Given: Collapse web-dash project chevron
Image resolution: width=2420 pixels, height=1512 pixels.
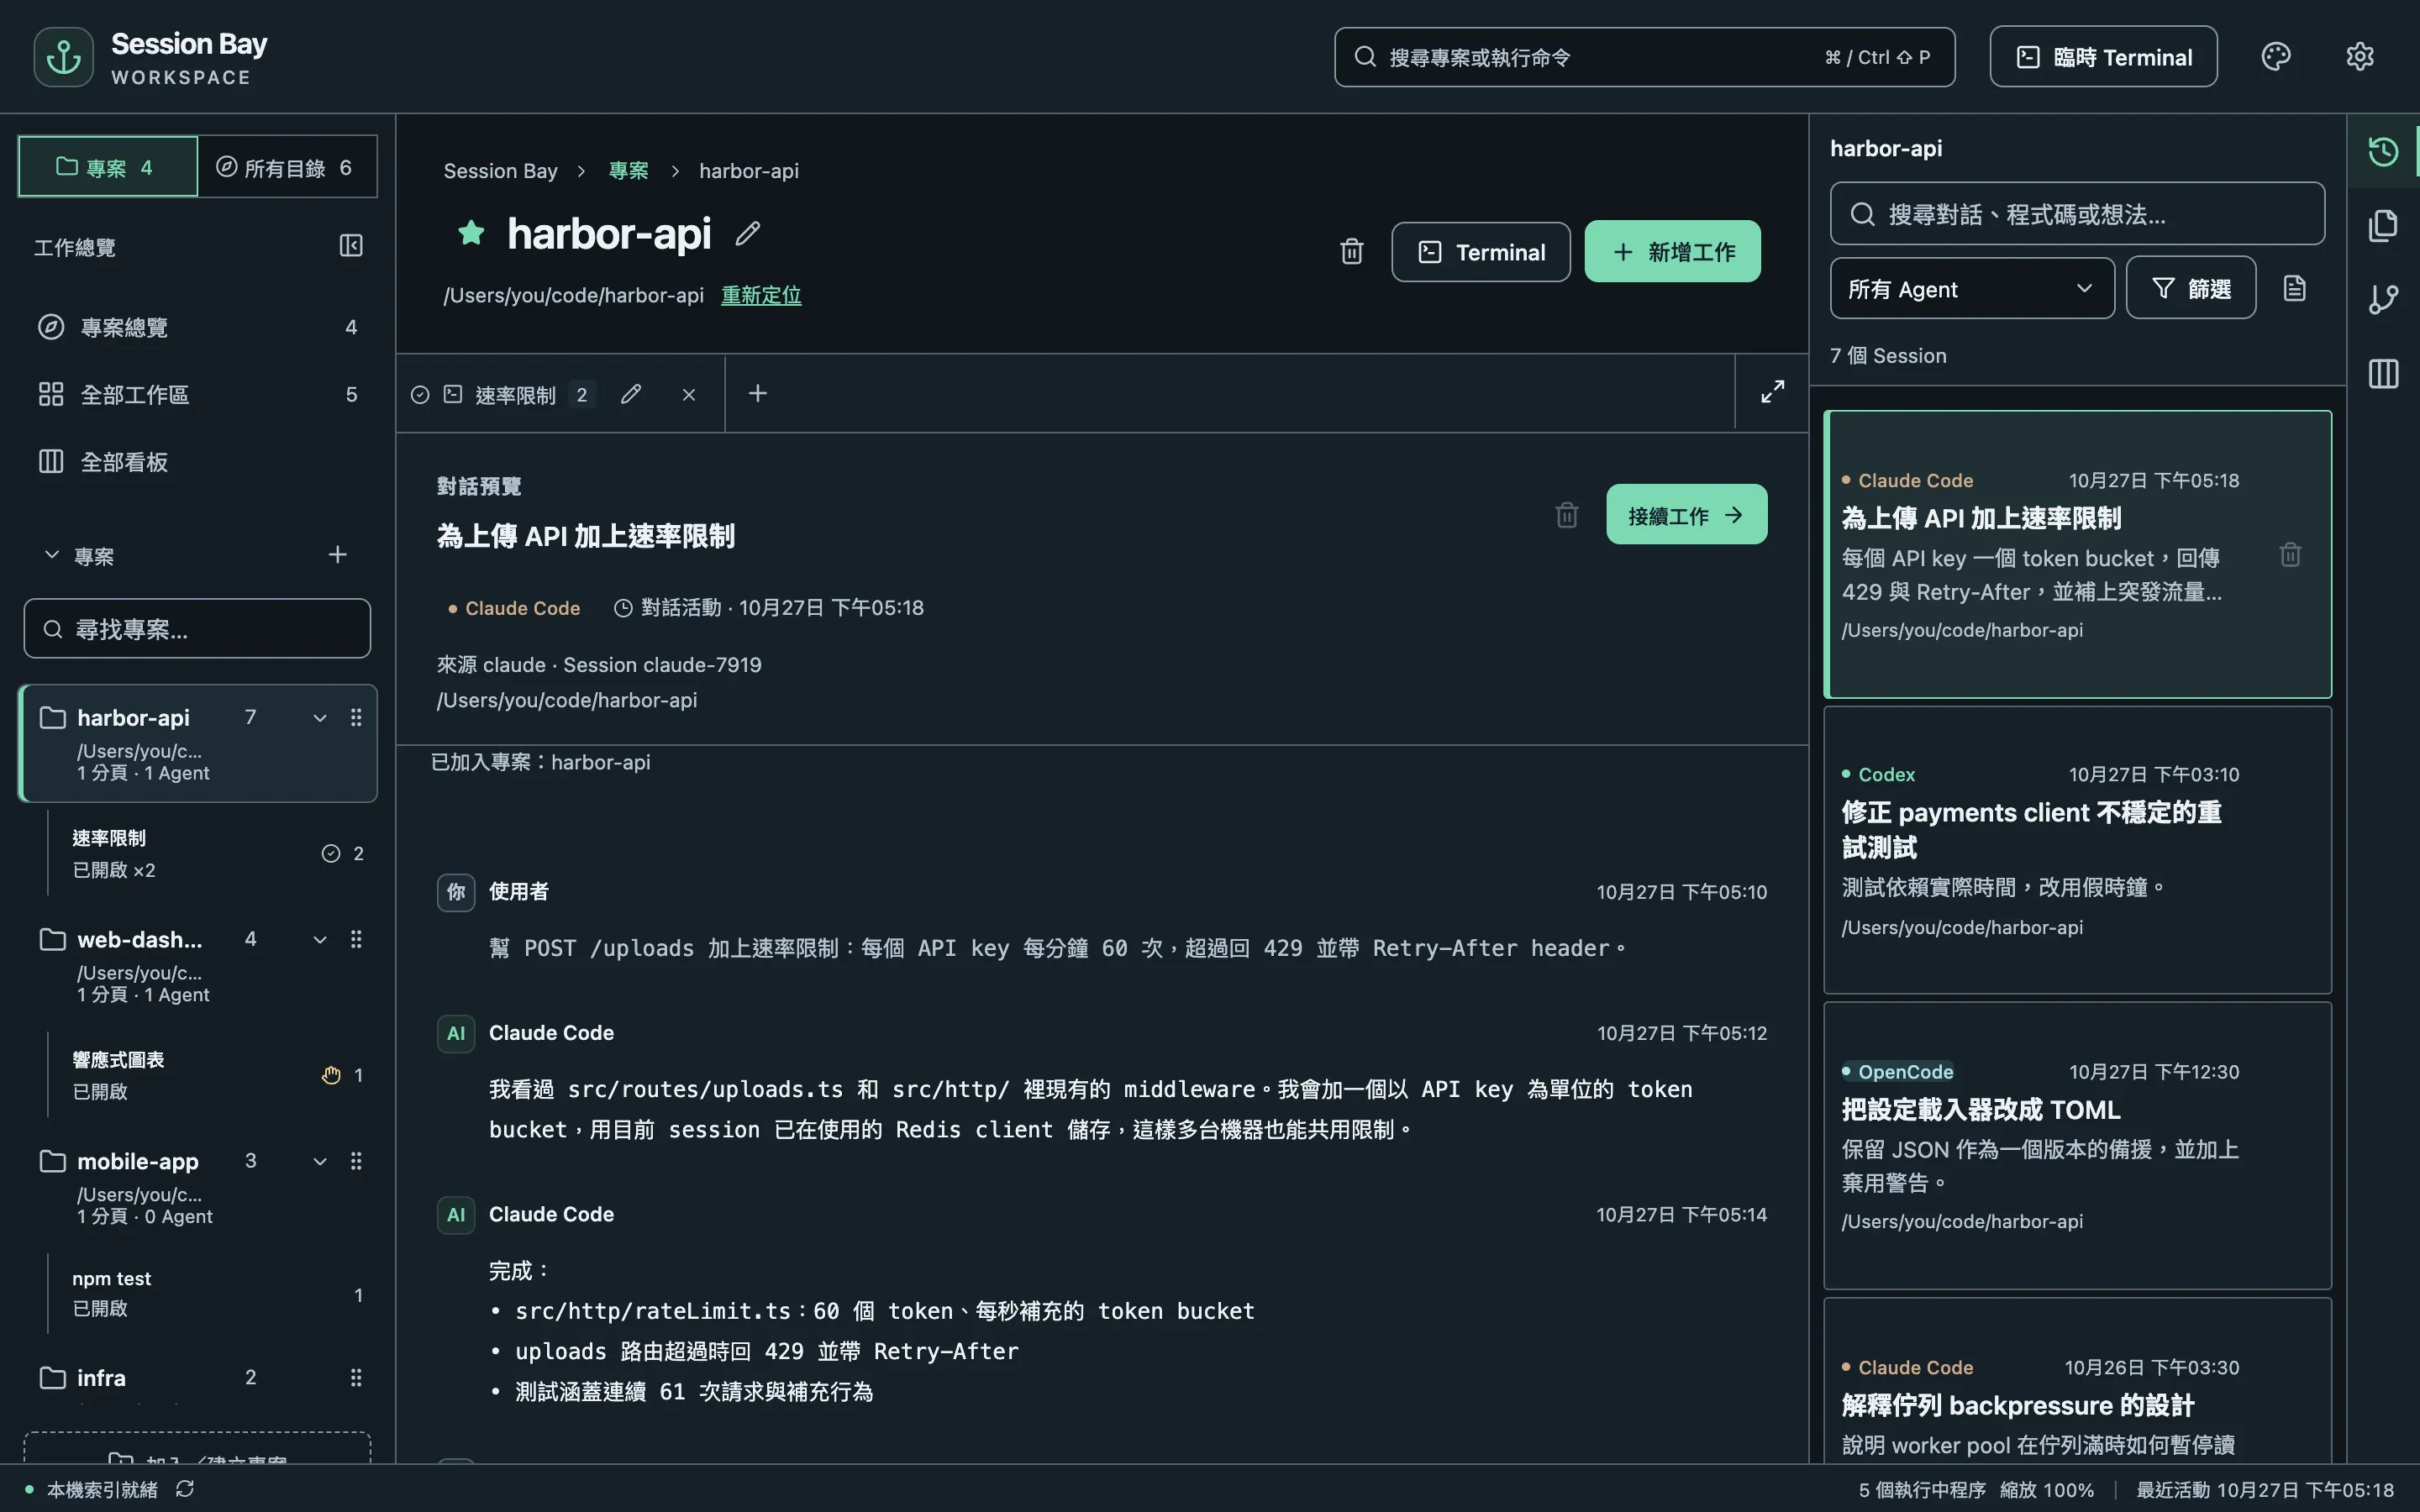Looking at the screenshot, I should tap(320, 940).
